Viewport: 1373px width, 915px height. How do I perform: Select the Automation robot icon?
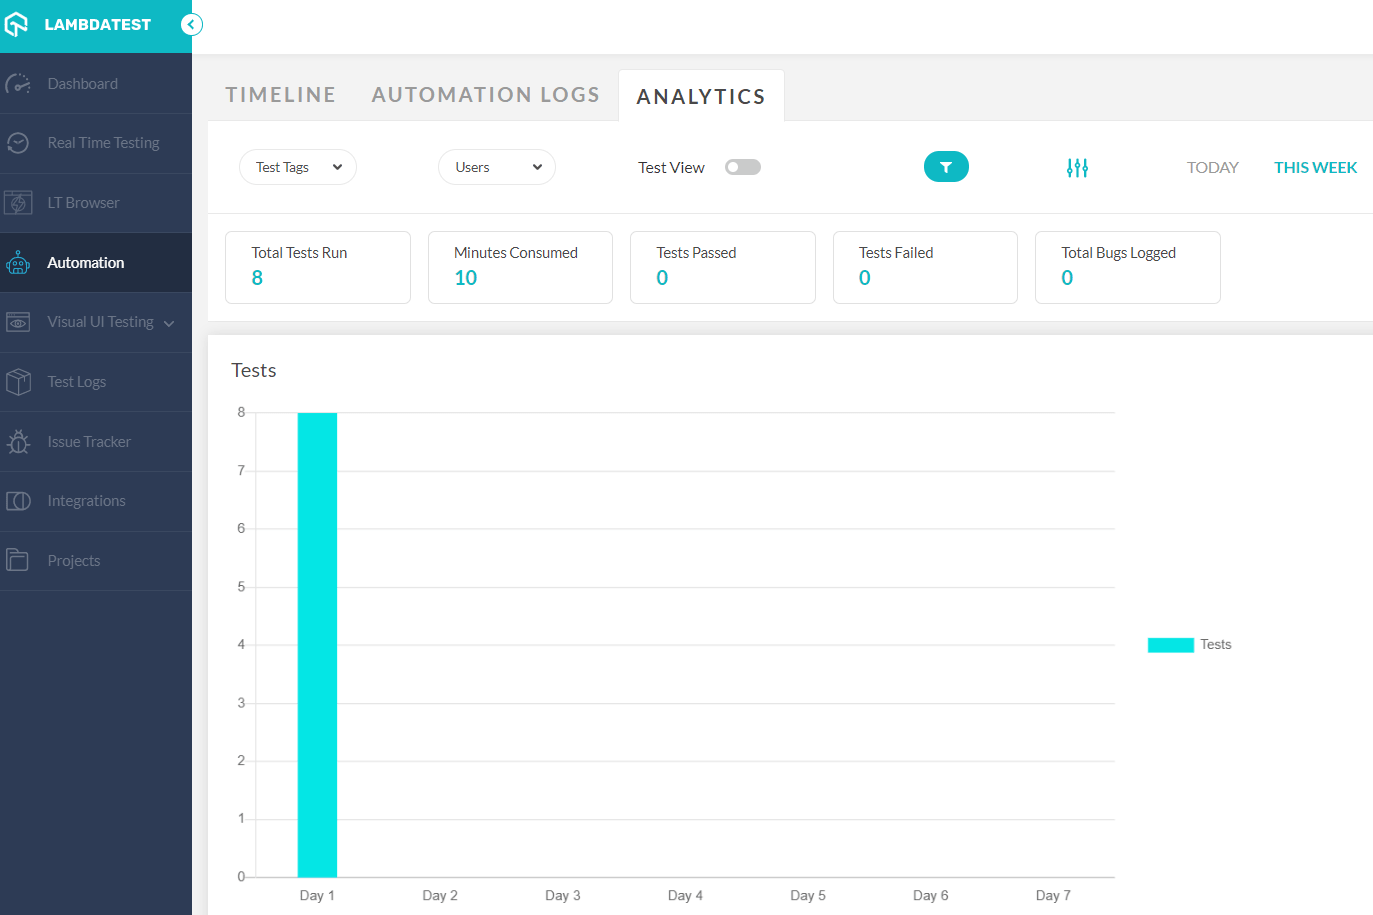18,263
